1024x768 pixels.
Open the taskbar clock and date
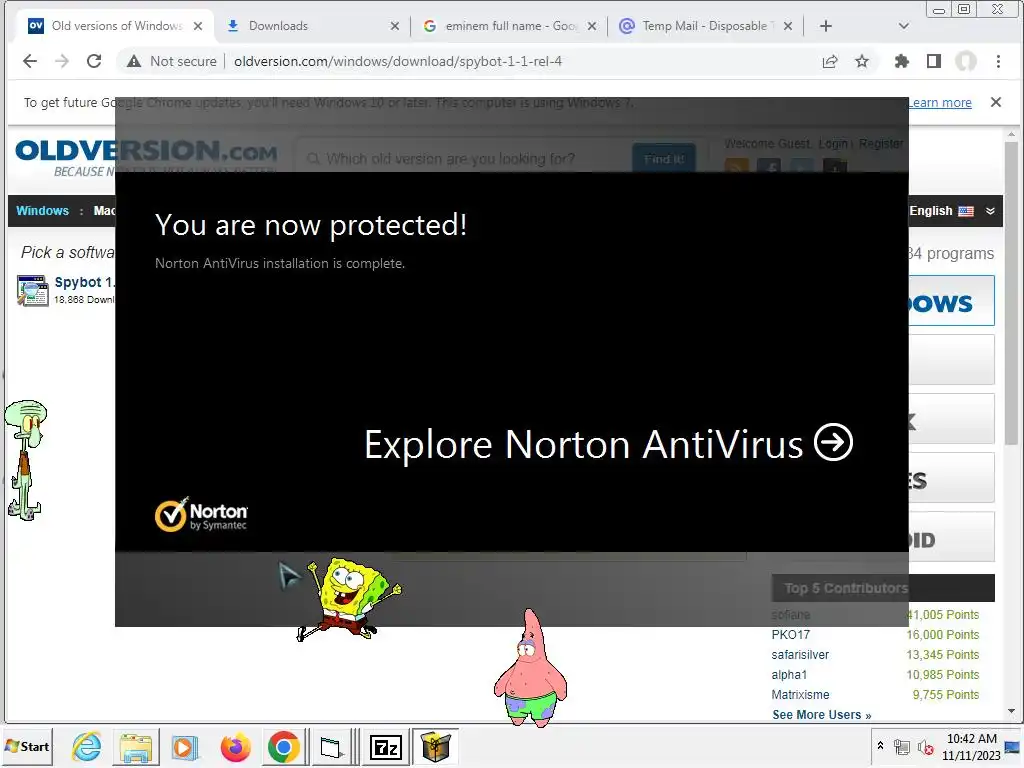pyautogui.click(x=971, y=746)
